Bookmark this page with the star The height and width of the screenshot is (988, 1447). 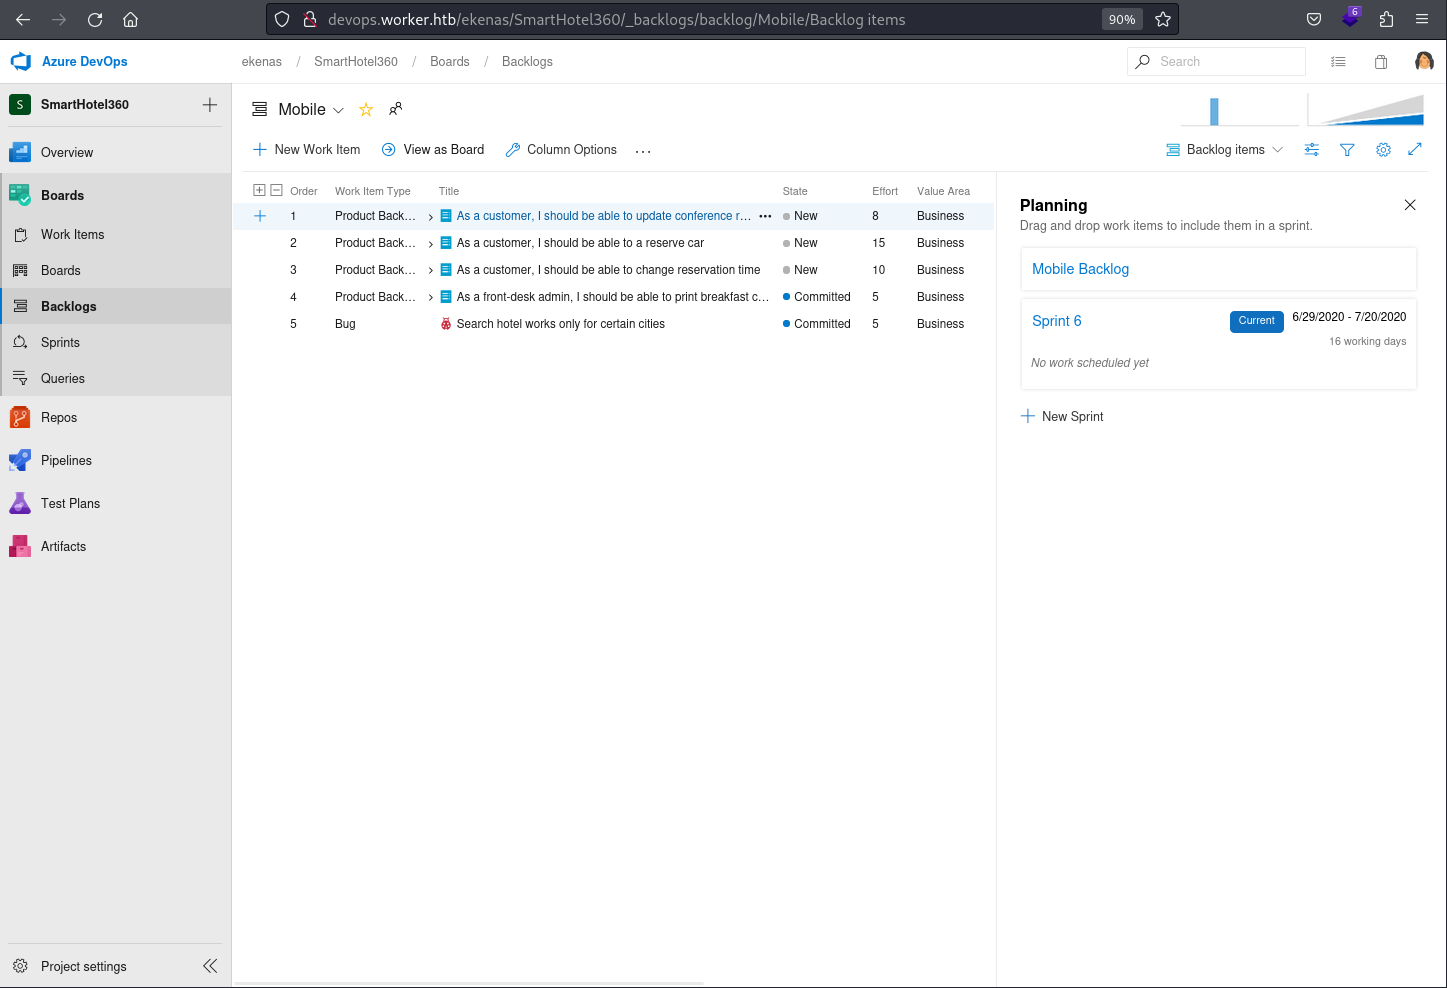(1163, 19)
